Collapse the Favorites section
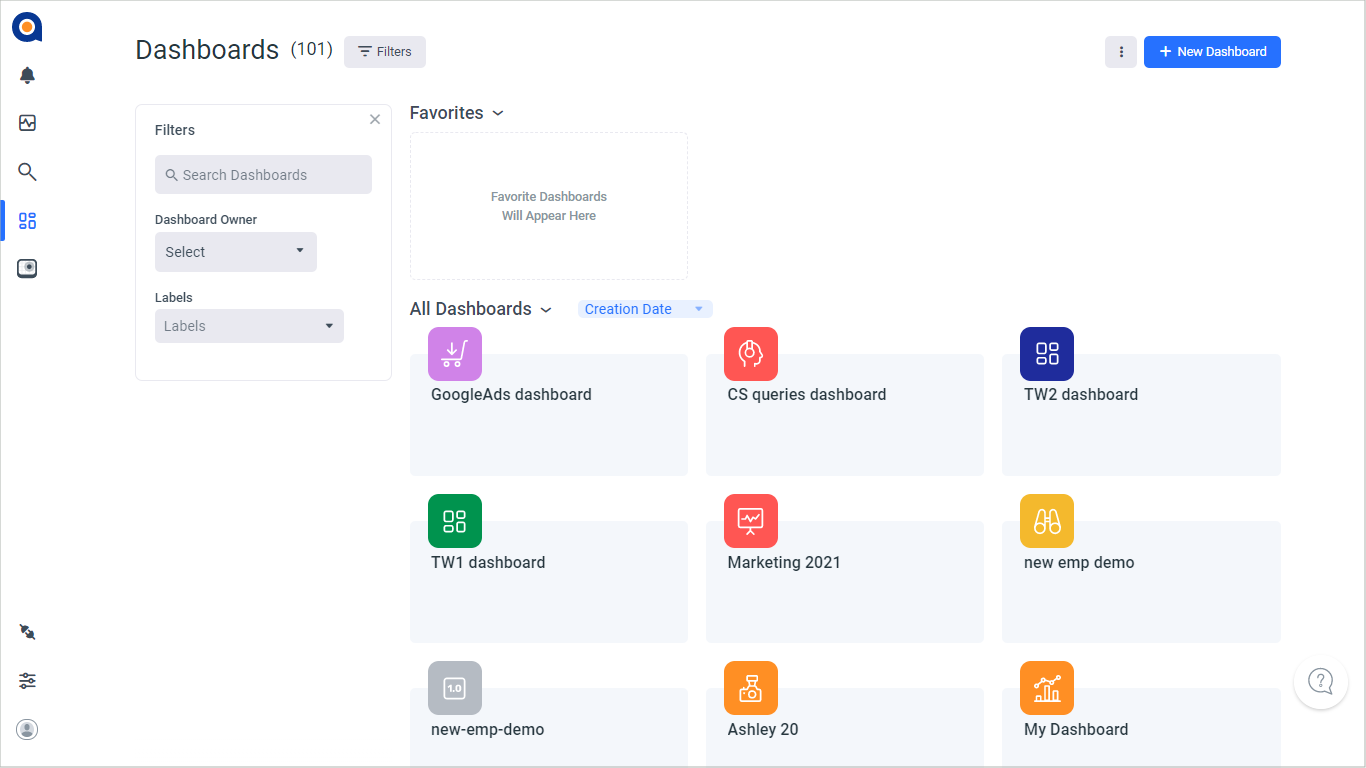Viewport: 1366px width, 768px height. pos(498,113)
